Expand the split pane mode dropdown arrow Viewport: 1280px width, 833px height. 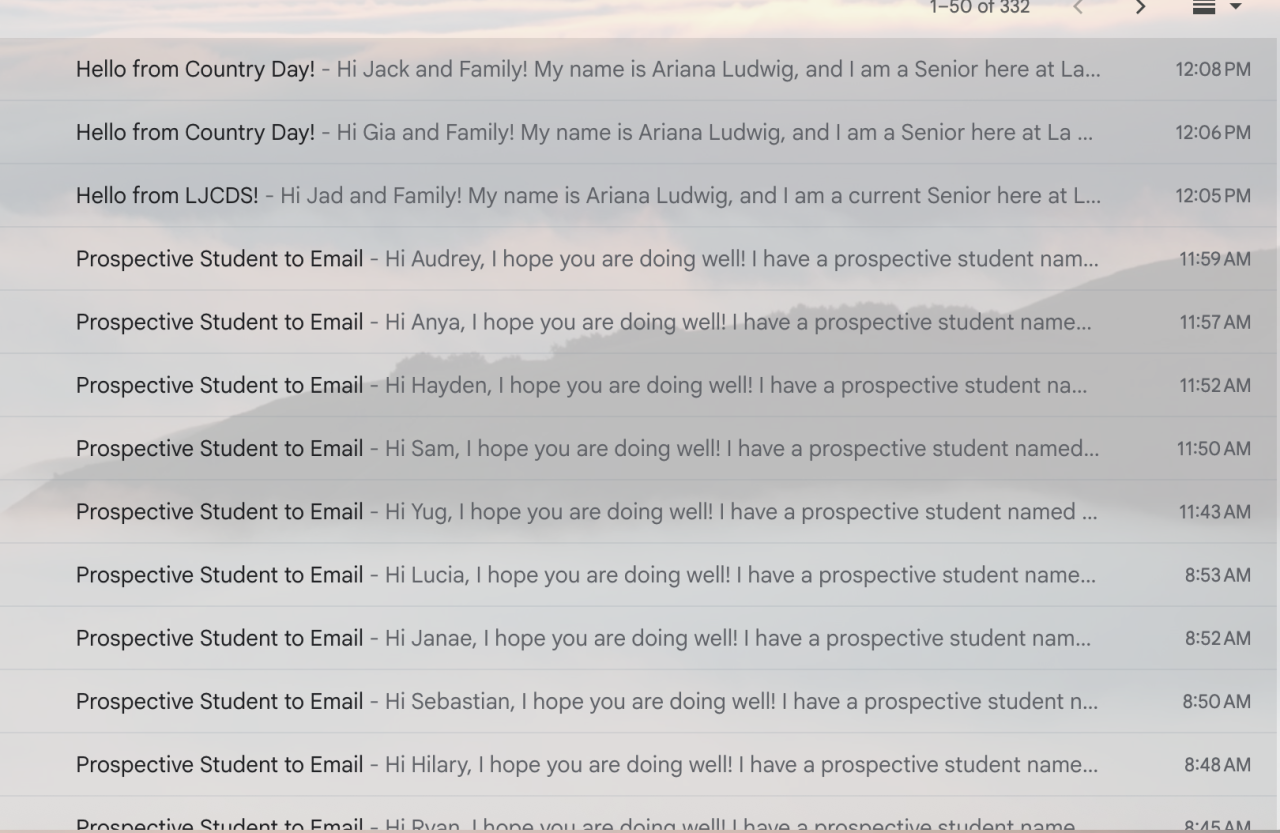[1235, 8]
